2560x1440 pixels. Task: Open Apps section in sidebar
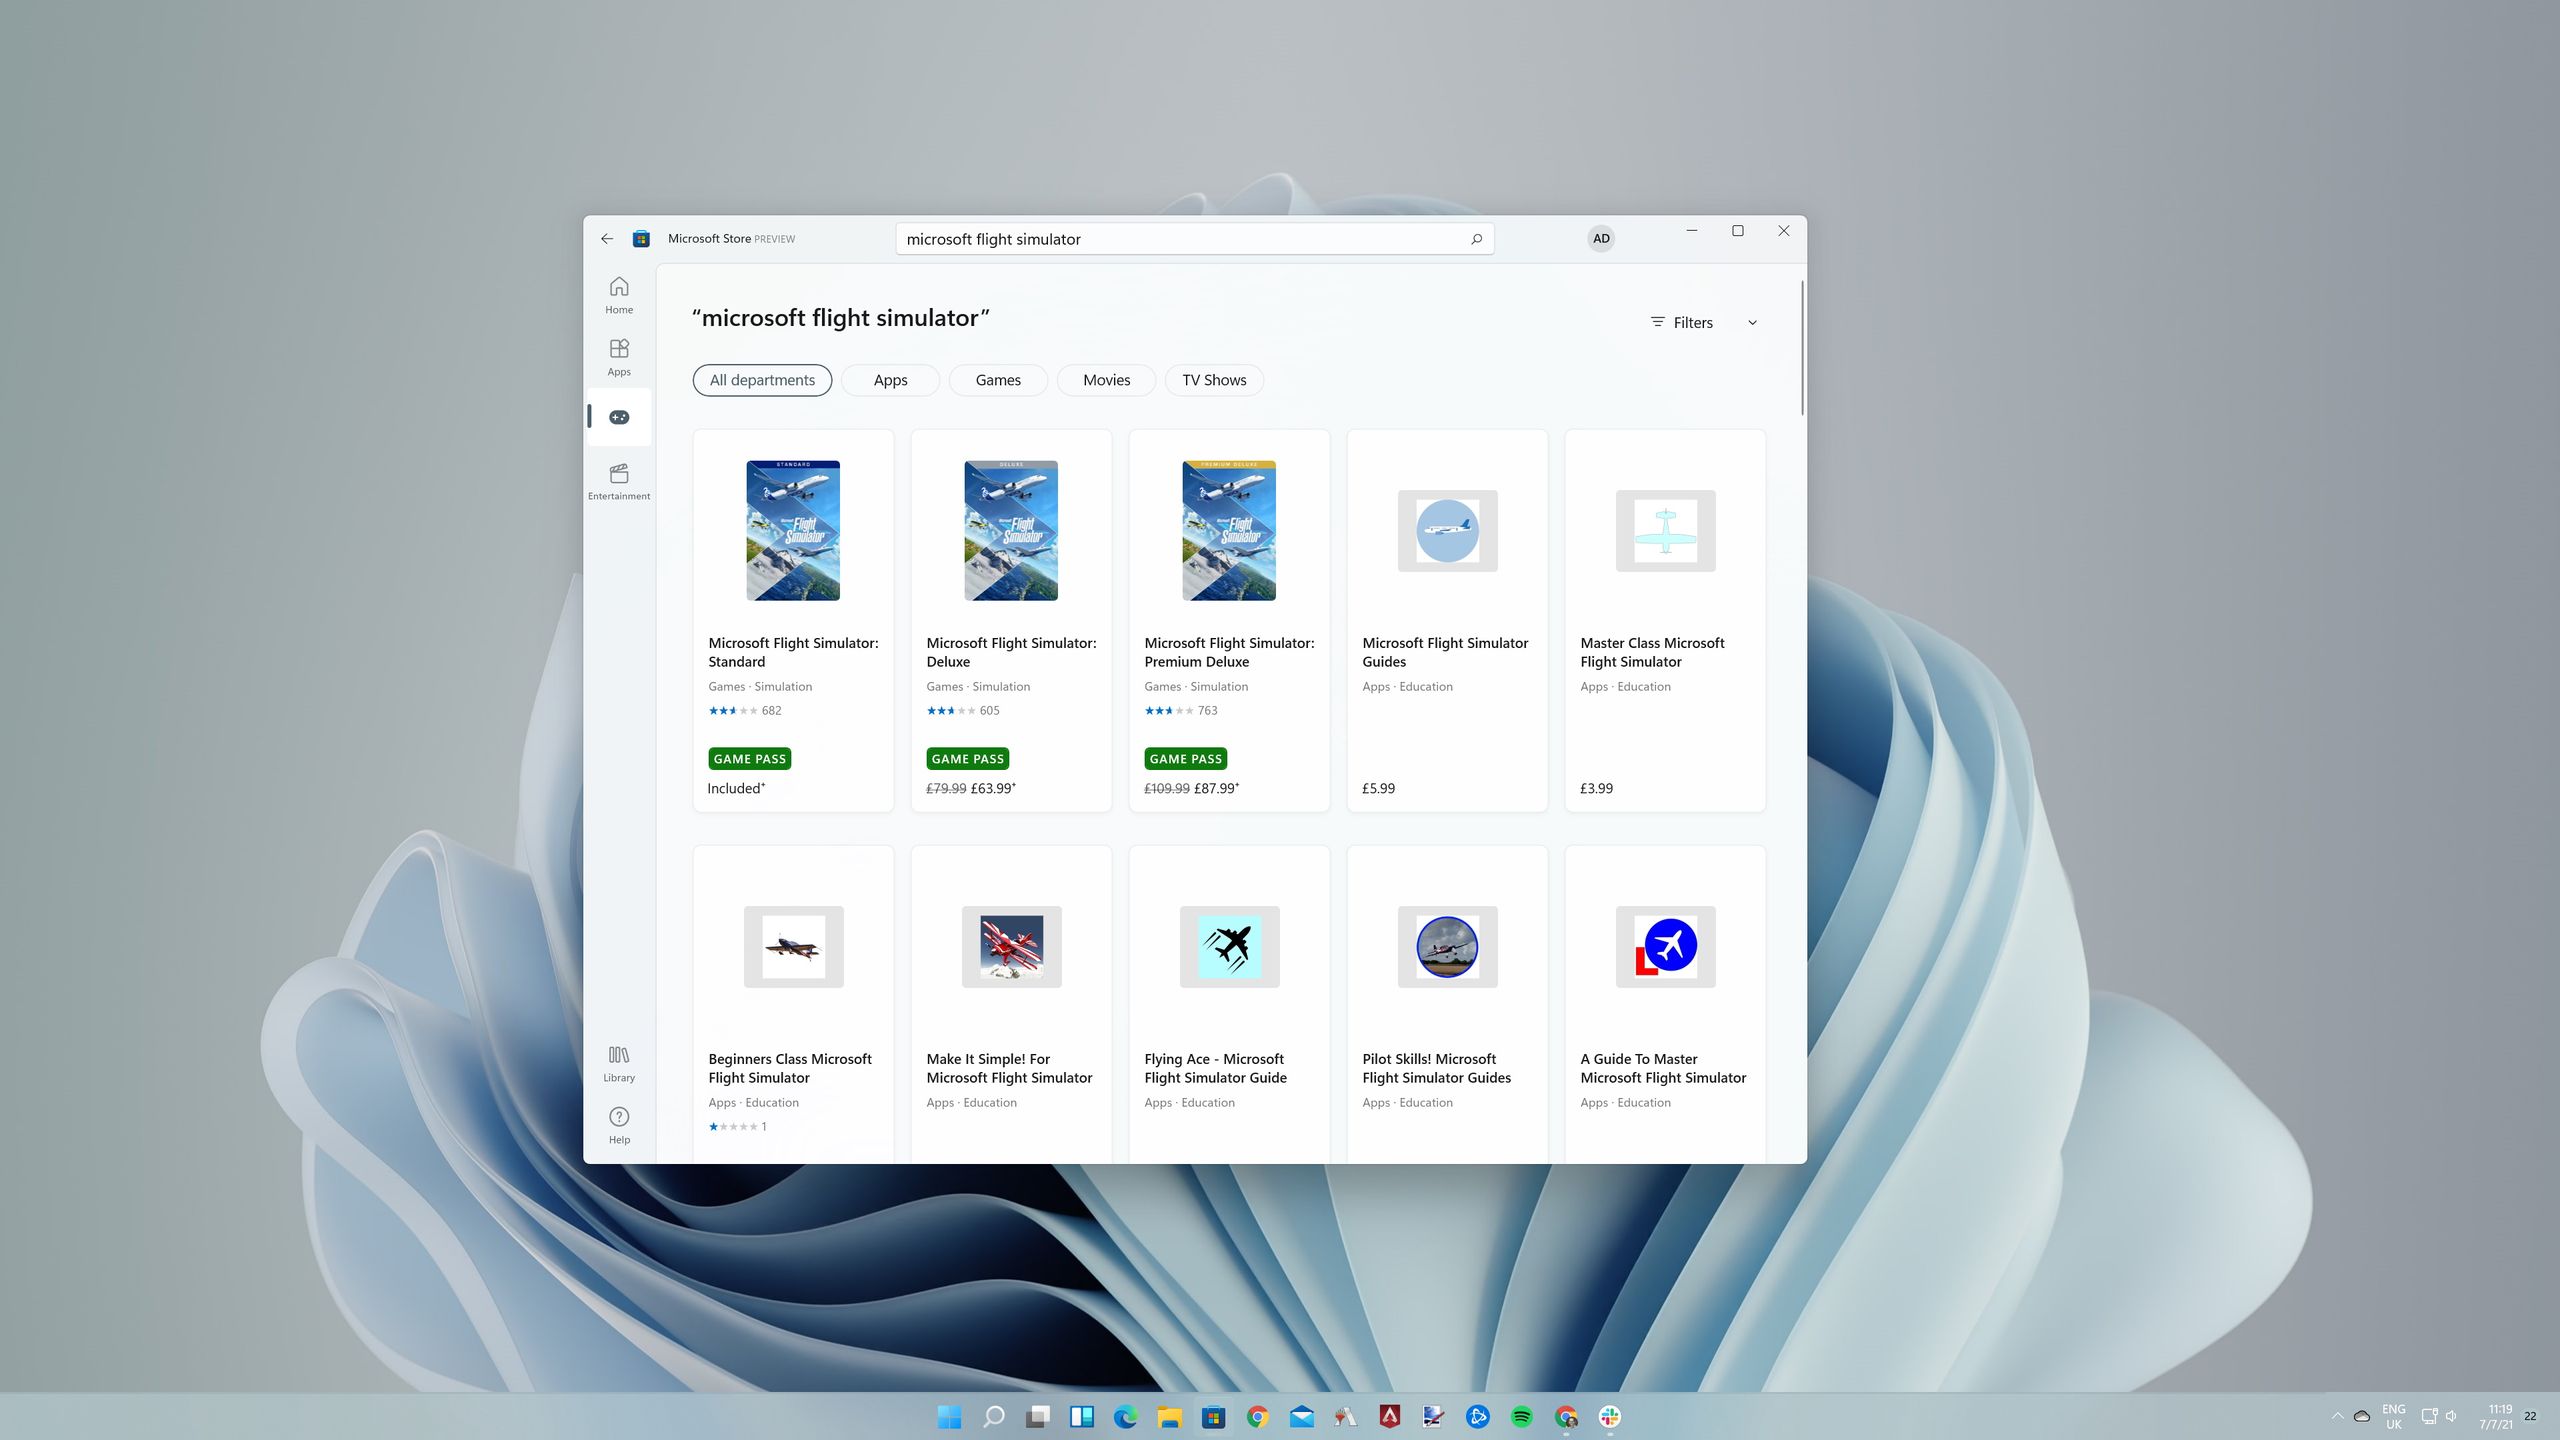619,356
